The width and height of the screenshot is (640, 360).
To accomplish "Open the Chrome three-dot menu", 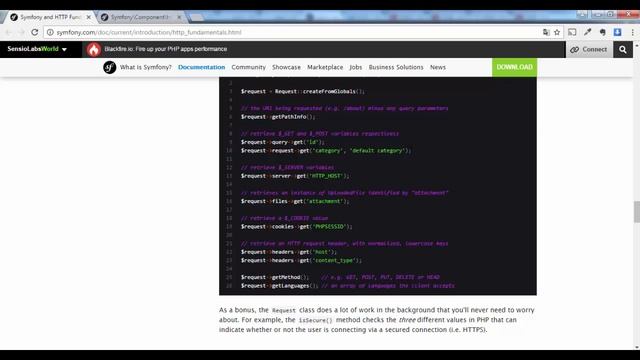I will click(632, 32).
